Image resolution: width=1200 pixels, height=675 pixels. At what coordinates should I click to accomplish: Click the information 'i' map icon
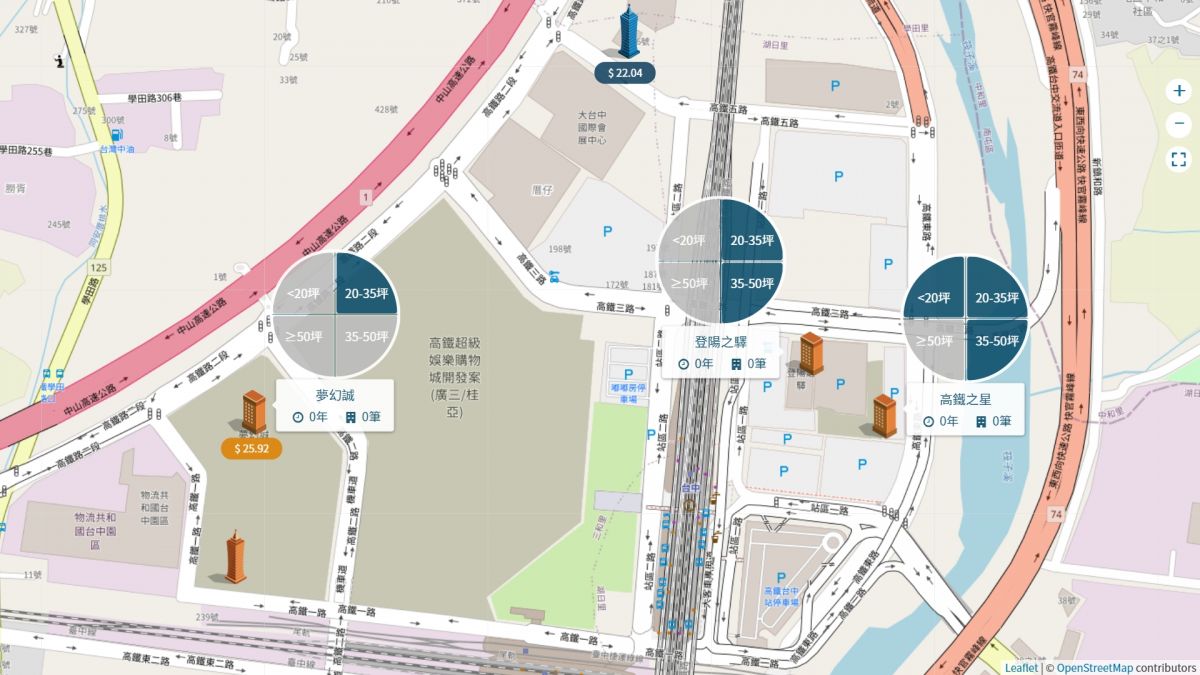[61, 61]
